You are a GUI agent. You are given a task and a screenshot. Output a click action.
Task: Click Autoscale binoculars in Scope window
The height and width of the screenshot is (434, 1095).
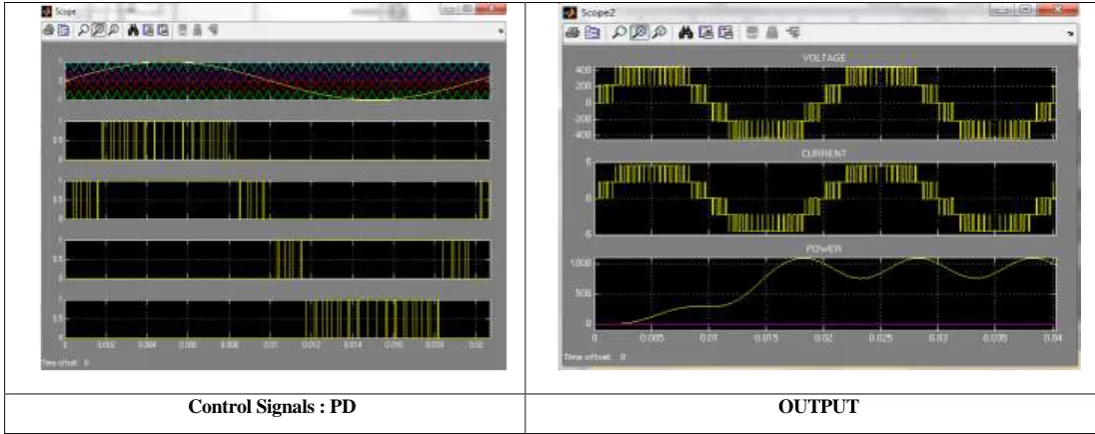pos(133,31)
